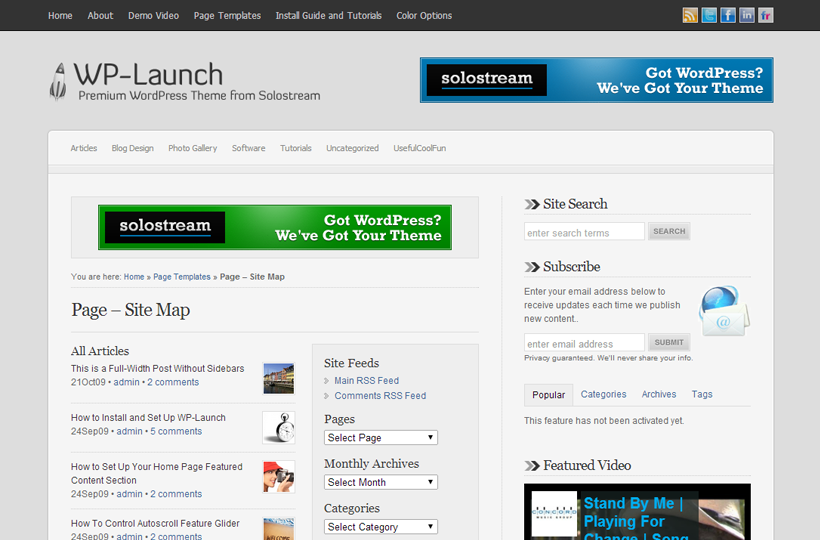Open the Twitter icon in header

coord(709,15)
